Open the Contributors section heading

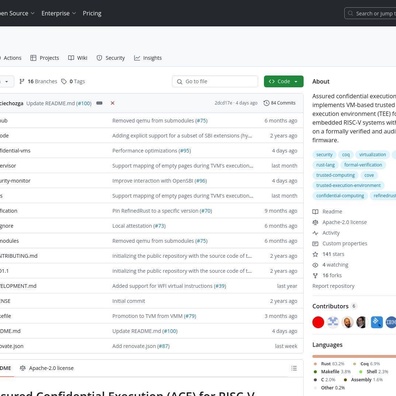(330, 306)
